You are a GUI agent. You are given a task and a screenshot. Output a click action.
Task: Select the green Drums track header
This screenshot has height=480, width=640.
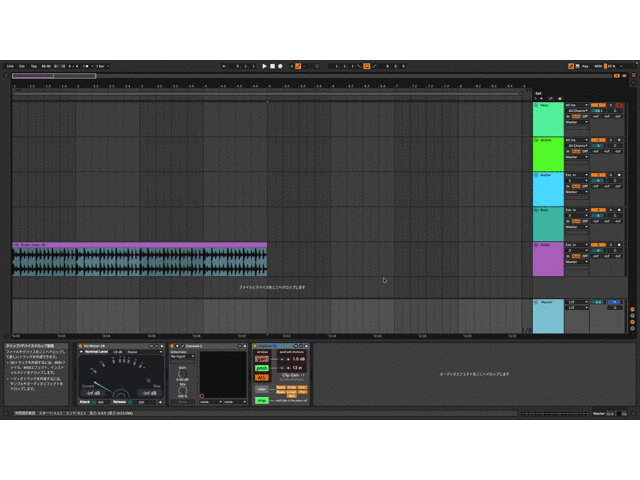click(x=548, y=153)
